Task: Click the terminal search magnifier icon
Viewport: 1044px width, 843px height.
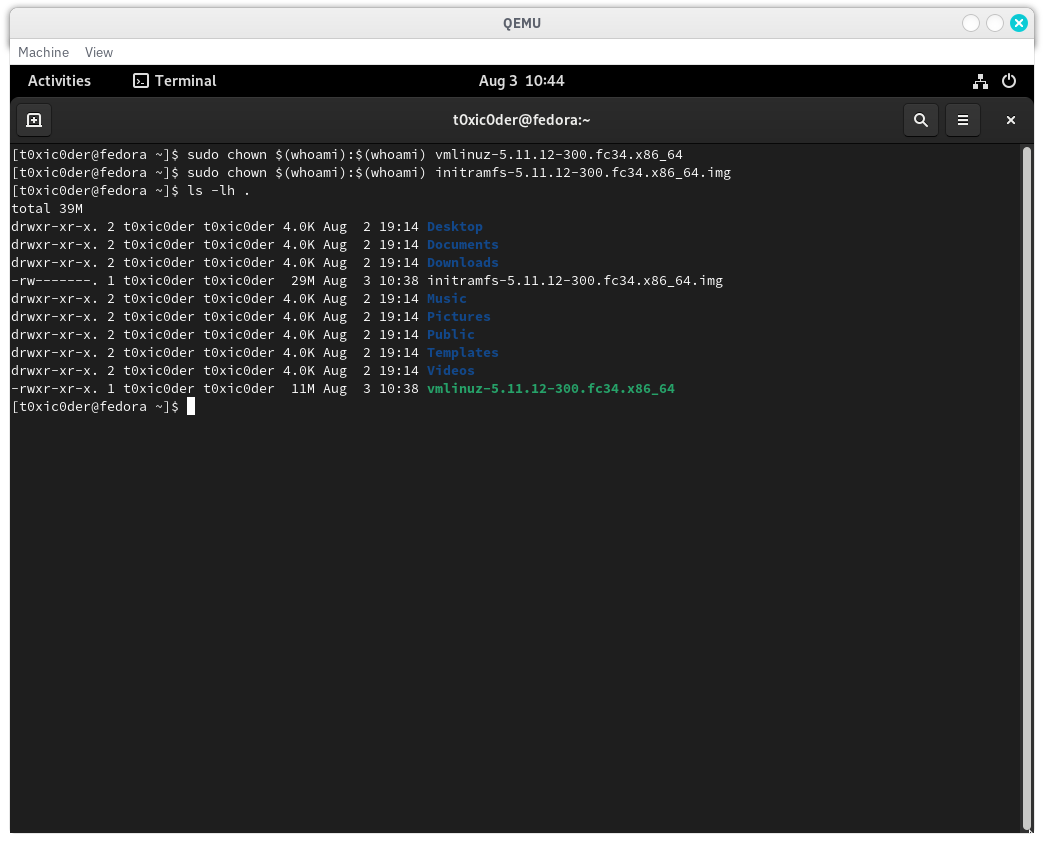Action: (921, 120)
